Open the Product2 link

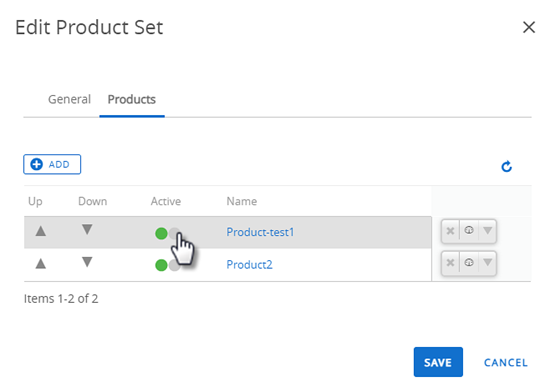pyautogui.click(x=249, y=264)
